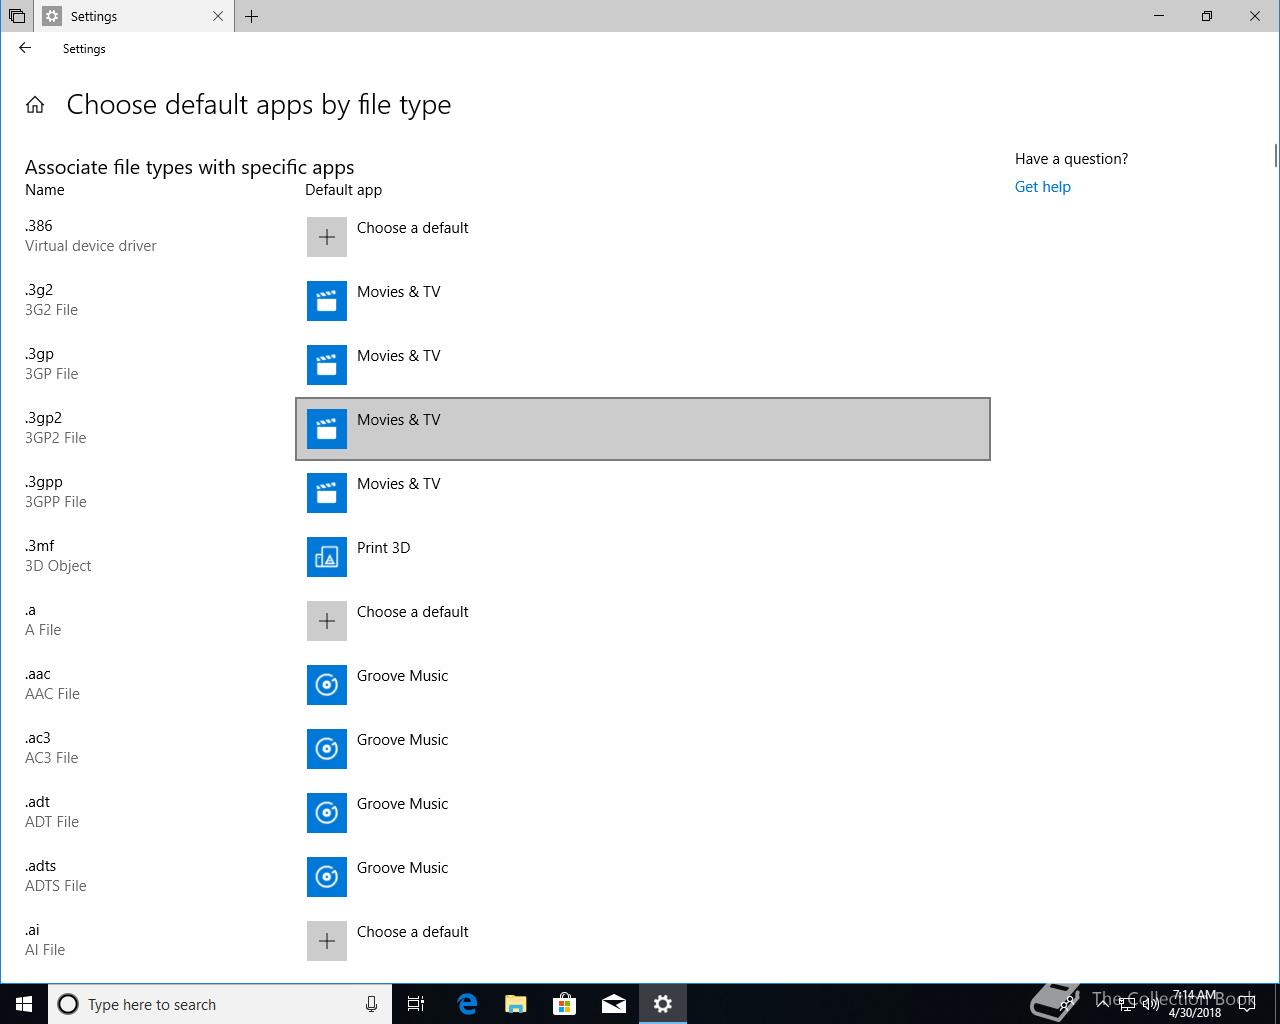Click 'Groove Music' label for .ac3
The image size is (1280, 1024).
[403, 740]
